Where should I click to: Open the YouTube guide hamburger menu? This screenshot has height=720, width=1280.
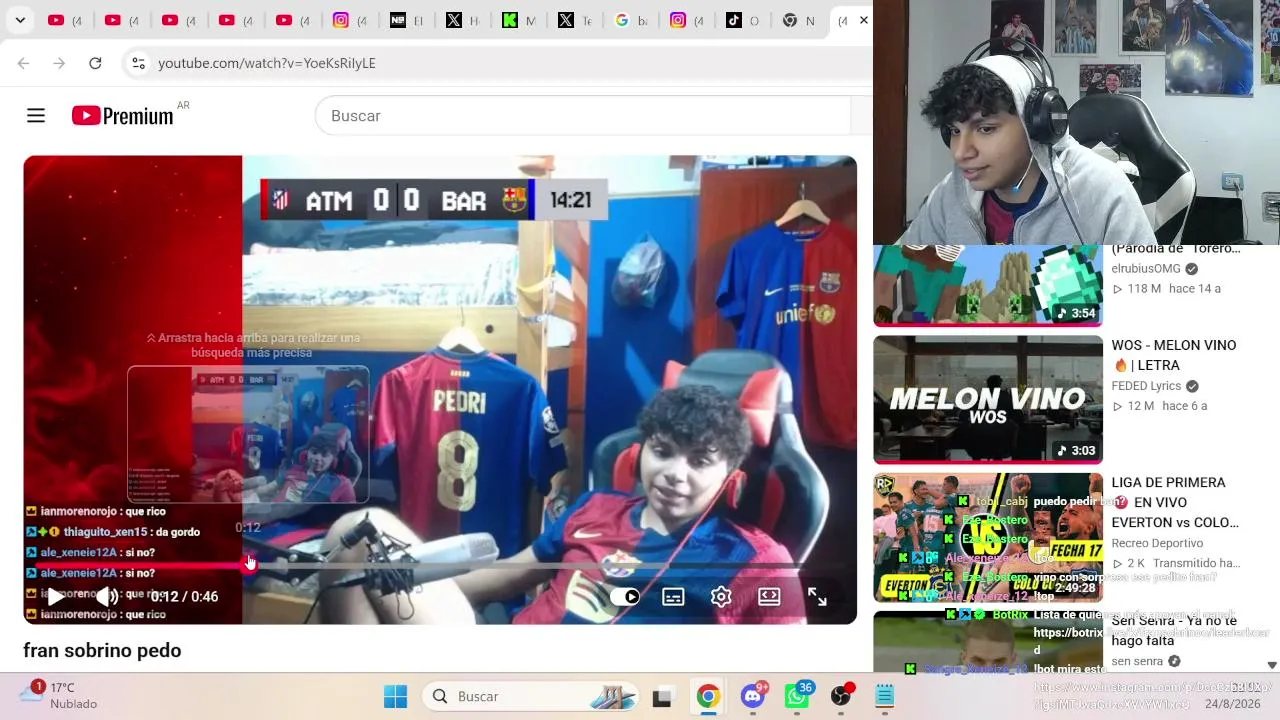tap(36, 116)
